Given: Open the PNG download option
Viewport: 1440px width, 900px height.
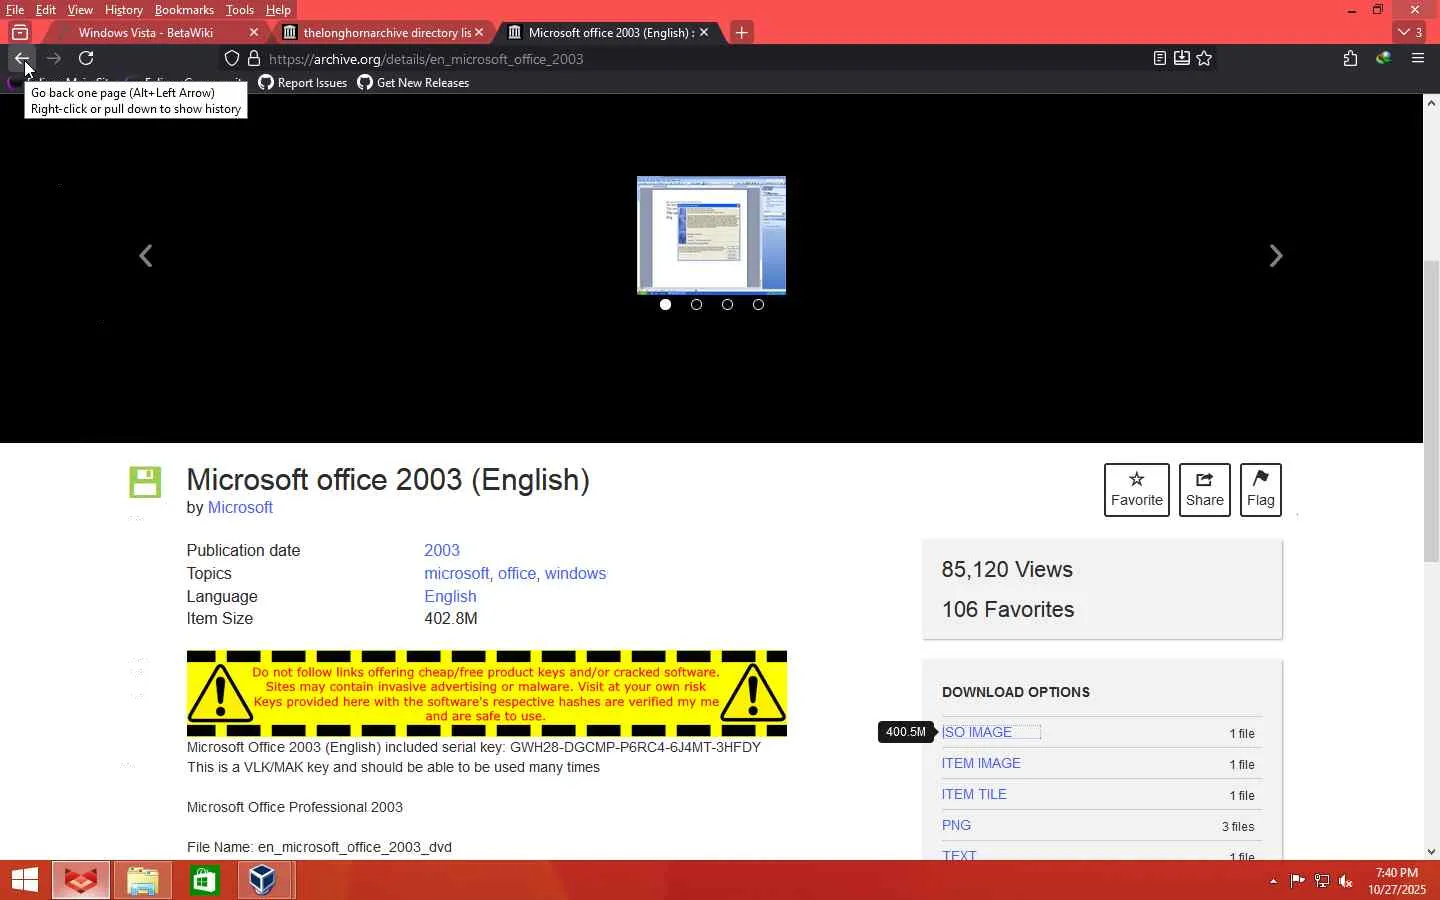Looking at the screenshot, I should pyautogui.click(x=956, y=826).
